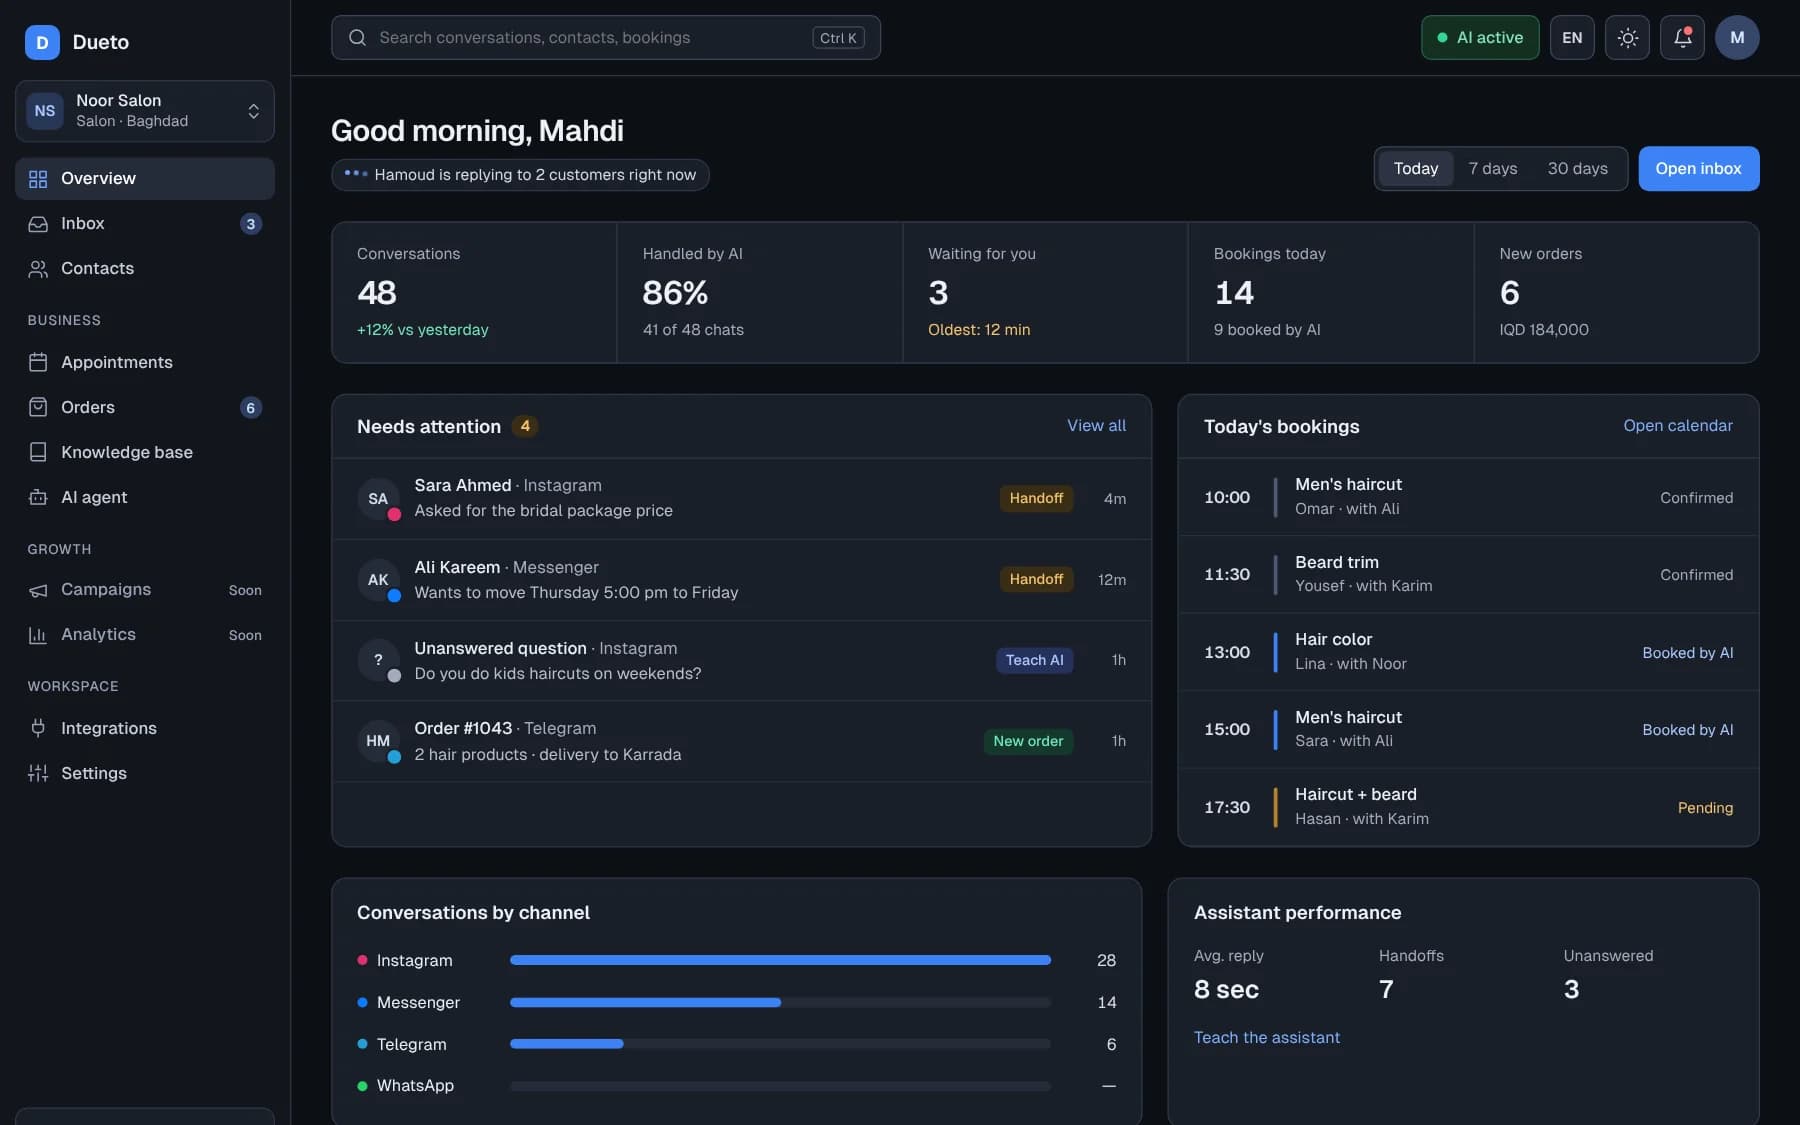Image resolution: width=1800 pixels, height=1125 pixels.
Task: Click Handoff tag on Ali Kareem row
Action: point(1036,579)
